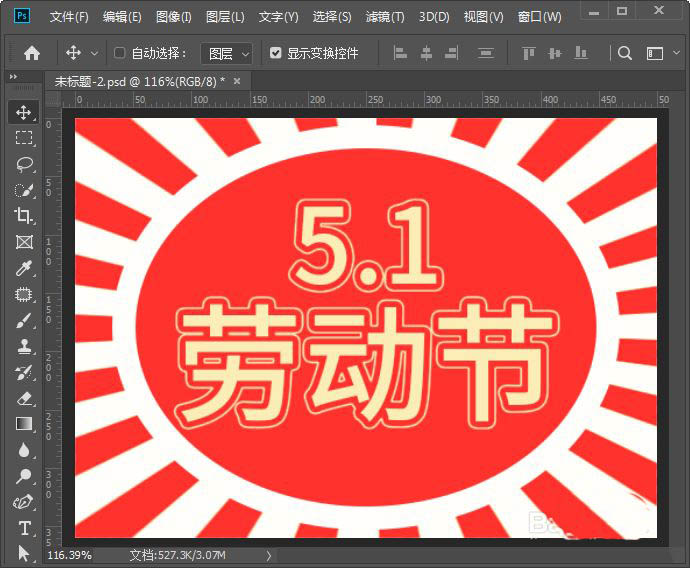Click the 116.39% zoom level field
This screenshot has width=690, height=568.
[69, 555]
